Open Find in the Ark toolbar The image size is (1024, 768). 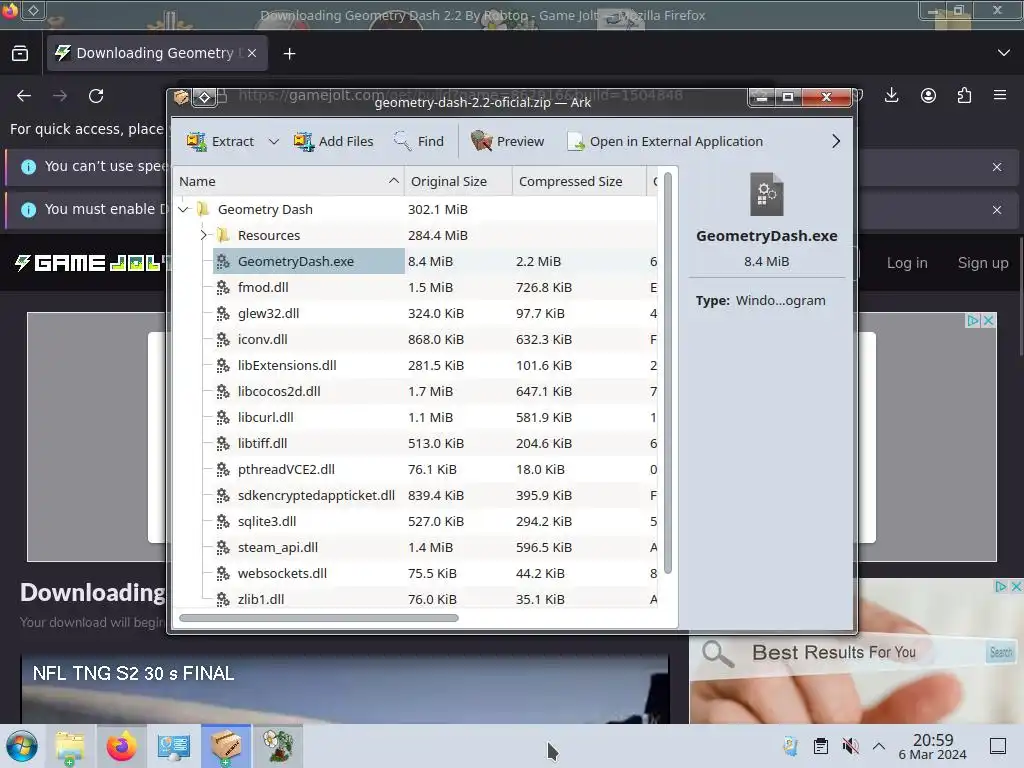point(419,141)
